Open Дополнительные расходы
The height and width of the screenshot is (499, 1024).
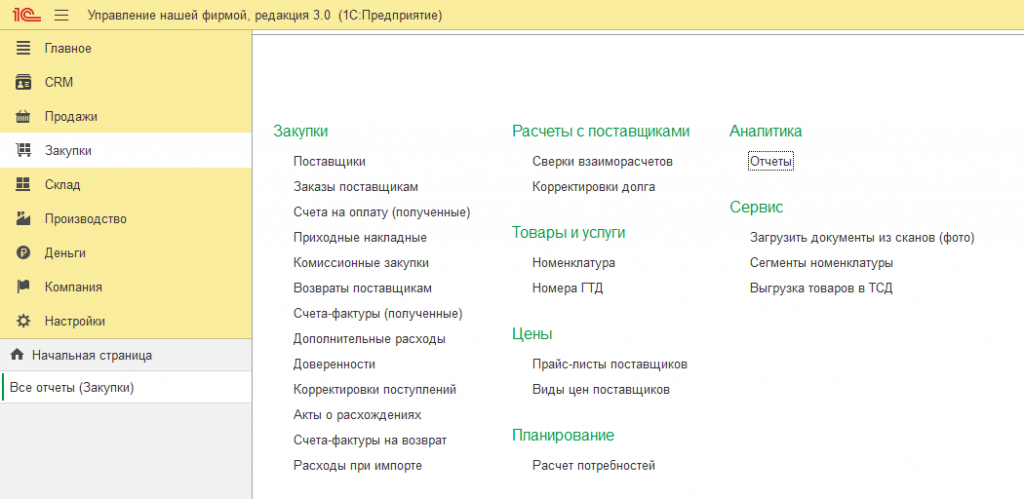[370, 339]
